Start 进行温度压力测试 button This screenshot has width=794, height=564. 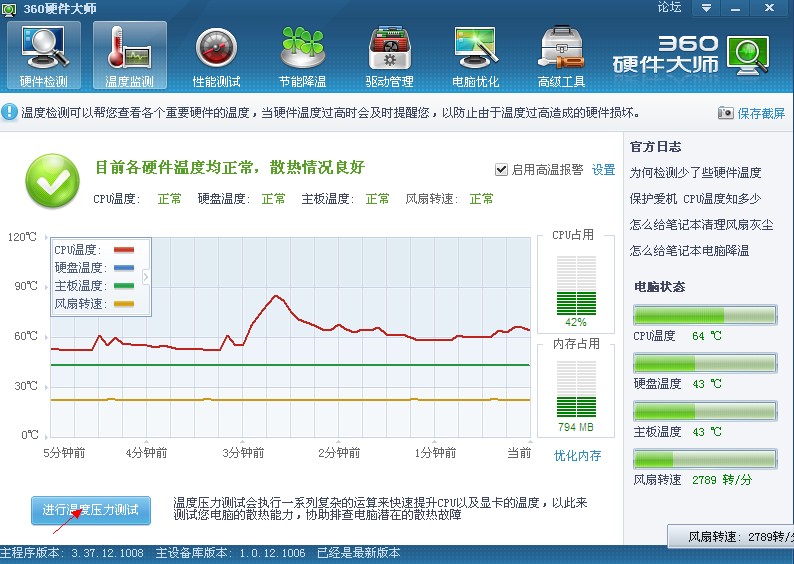(x=91, y=510)
